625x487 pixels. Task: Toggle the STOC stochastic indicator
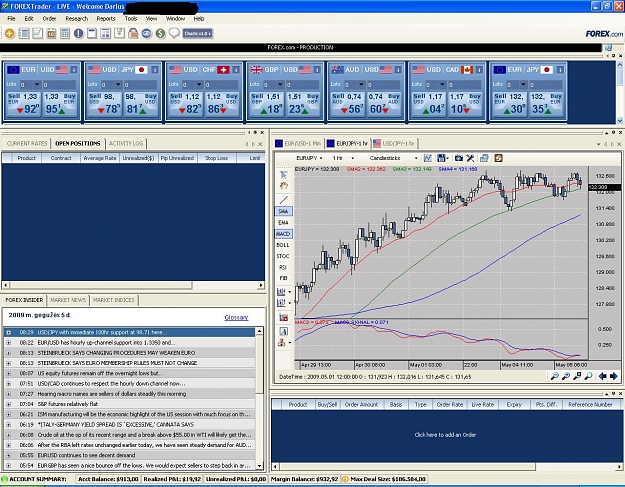tap(283, 256)
